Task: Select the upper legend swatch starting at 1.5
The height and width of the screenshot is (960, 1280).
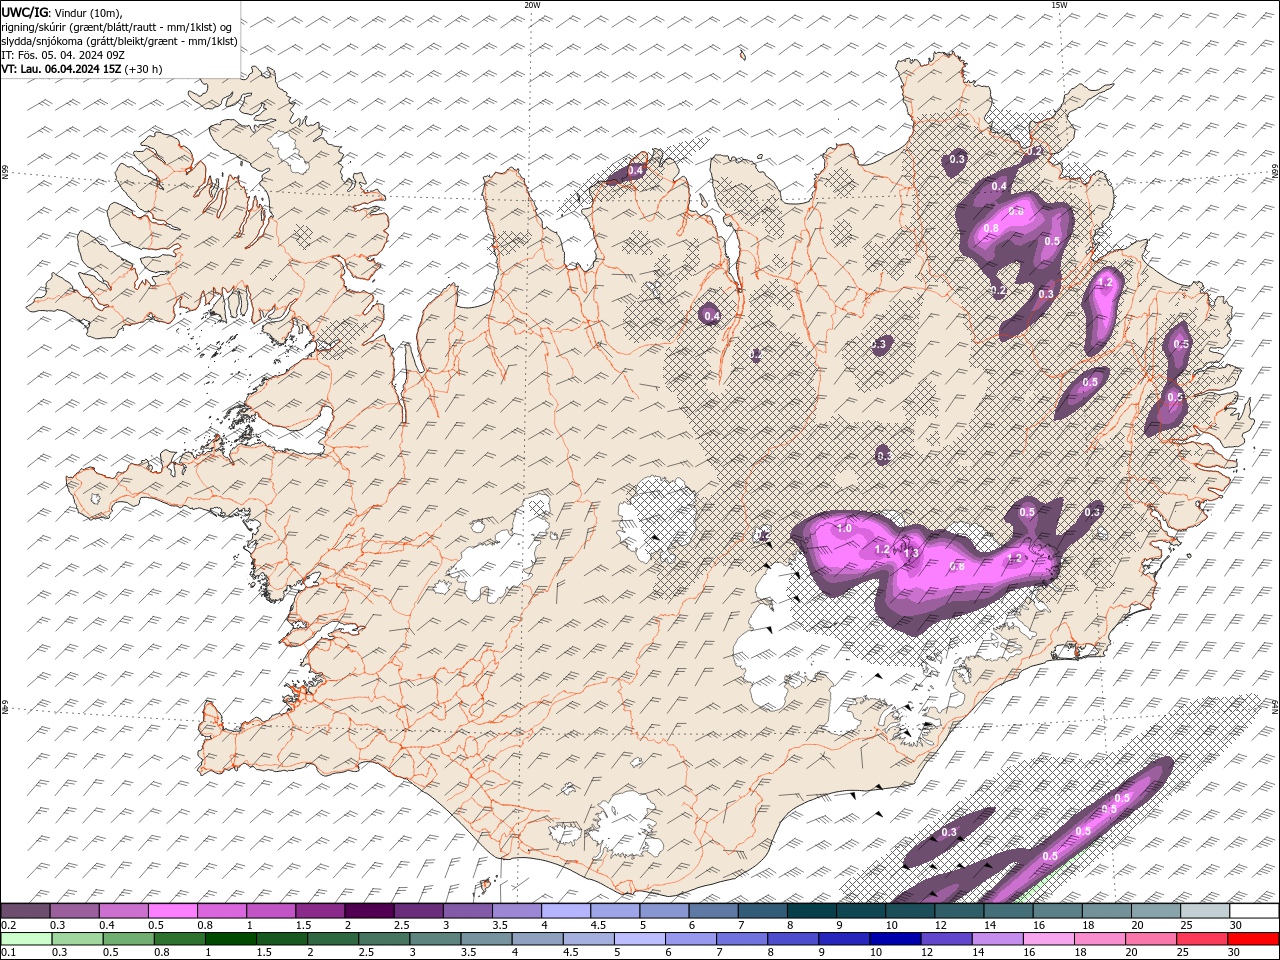Action: [319, 911]
